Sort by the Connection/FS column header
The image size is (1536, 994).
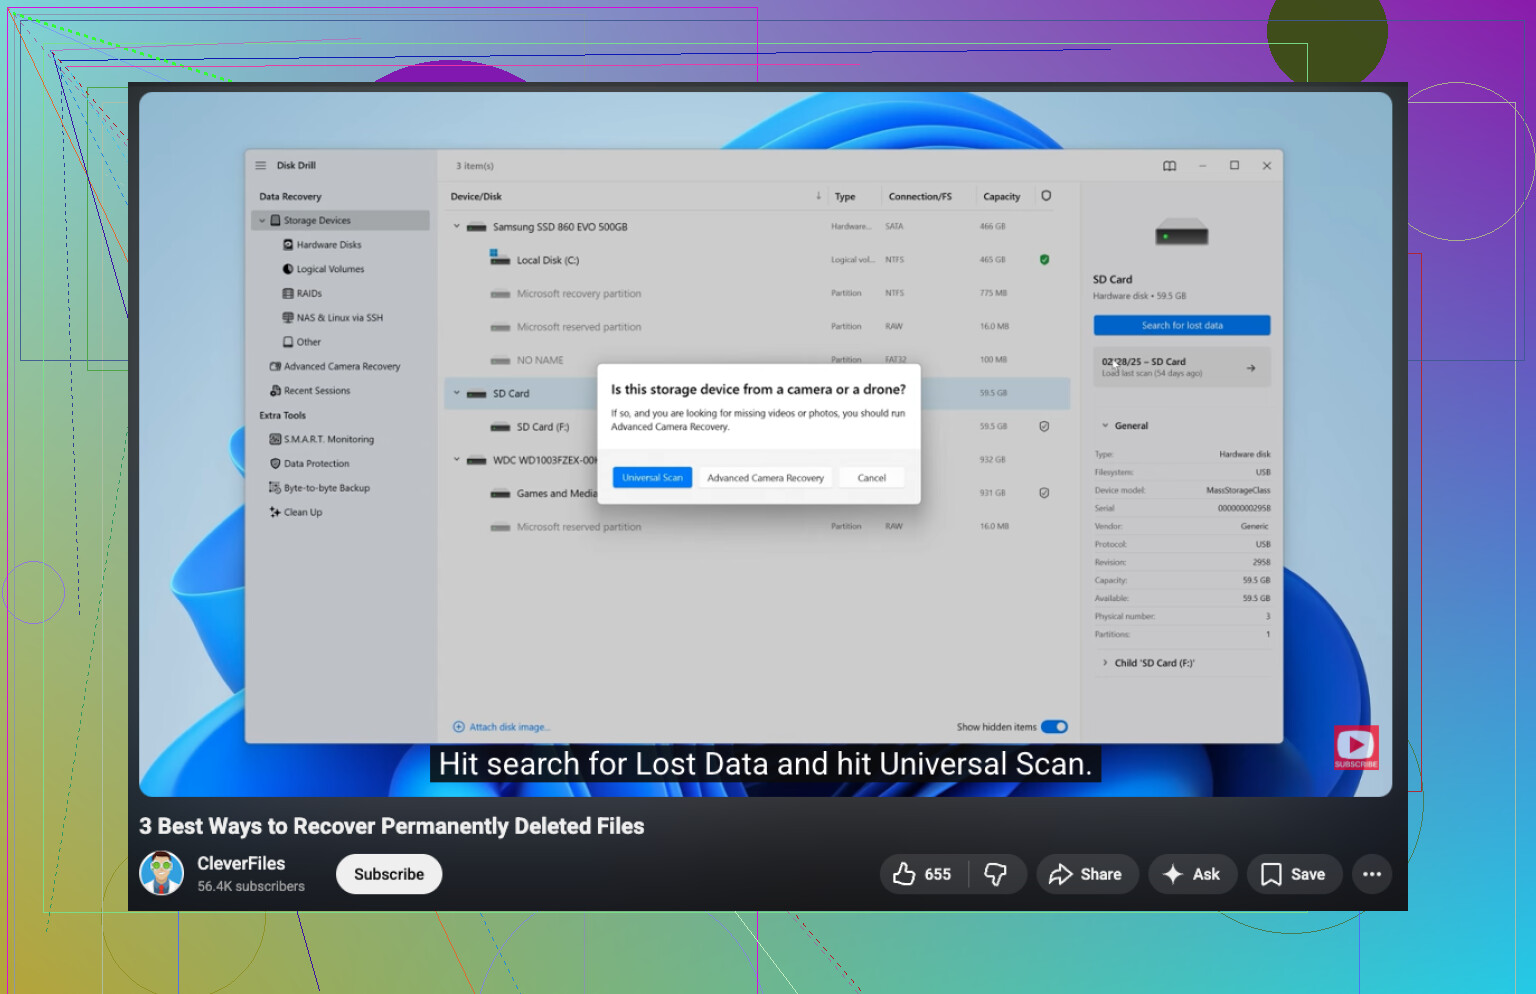pos(920,197)
